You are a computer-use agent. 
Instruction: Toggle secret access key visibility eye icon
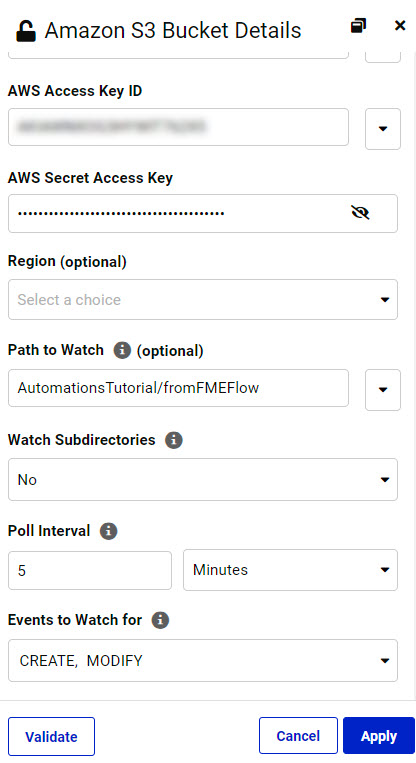coord(360,213)
